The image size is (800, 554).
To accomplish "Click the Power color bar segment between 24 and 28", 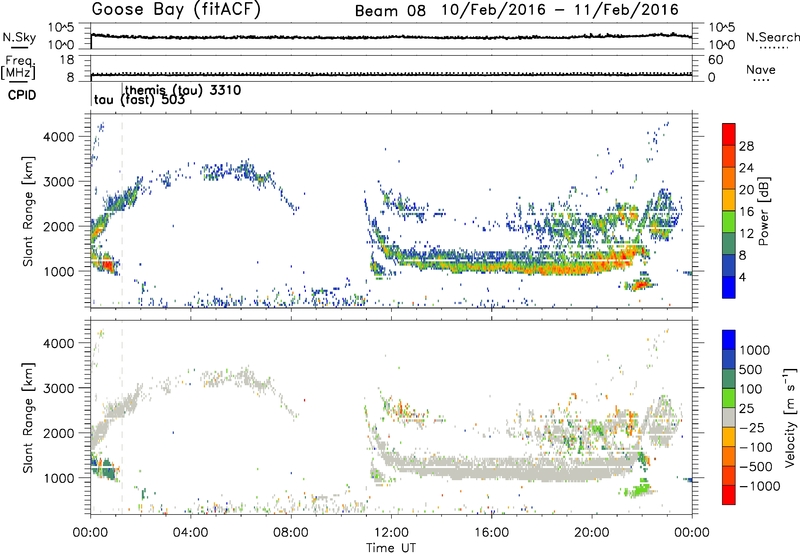I will 729,156.
